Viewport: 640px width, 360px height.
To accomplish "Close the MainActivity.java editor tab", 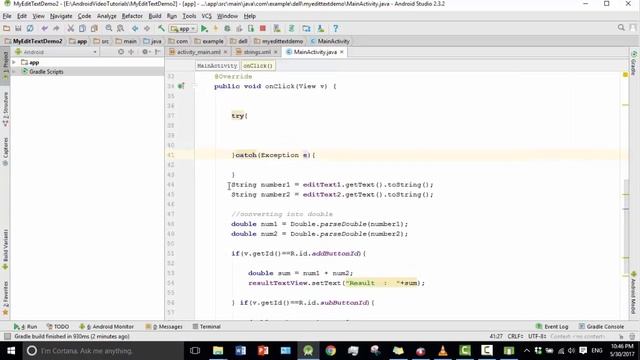I will [342, 52].
